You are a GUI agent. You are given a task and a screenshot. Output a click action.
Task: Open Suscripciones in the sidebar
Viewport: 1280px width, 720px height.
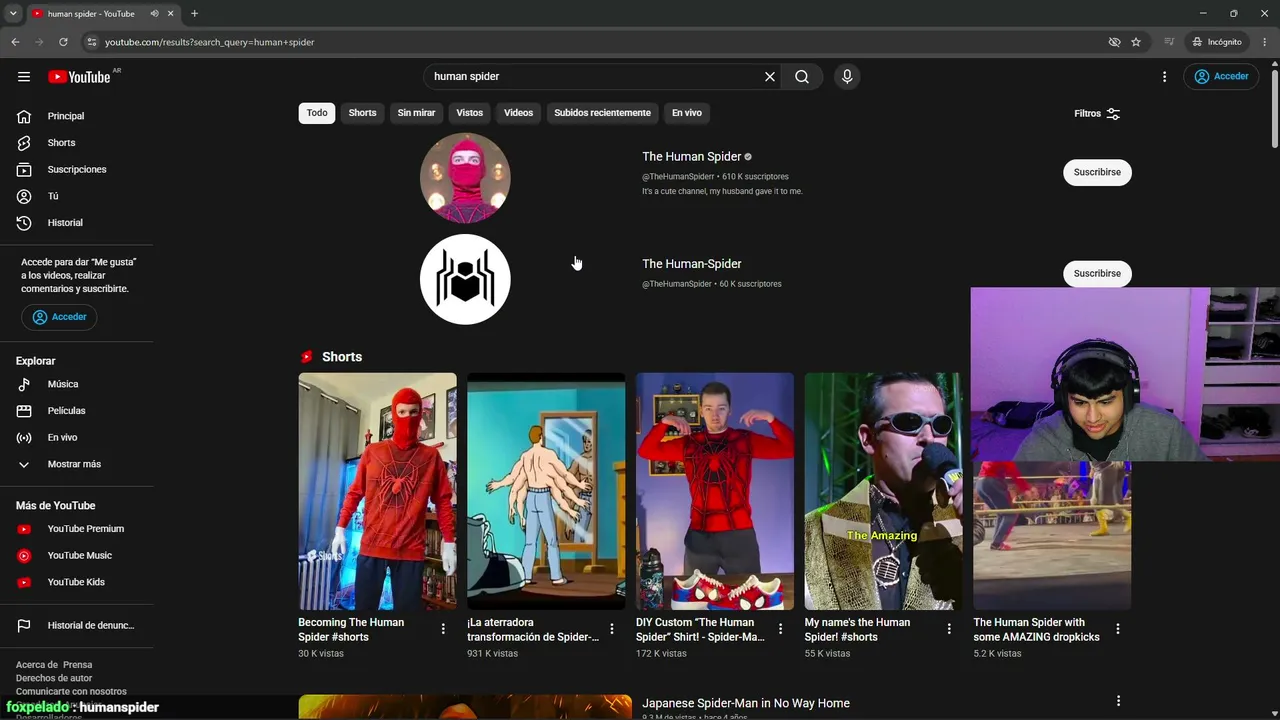[x=77, y=170]
